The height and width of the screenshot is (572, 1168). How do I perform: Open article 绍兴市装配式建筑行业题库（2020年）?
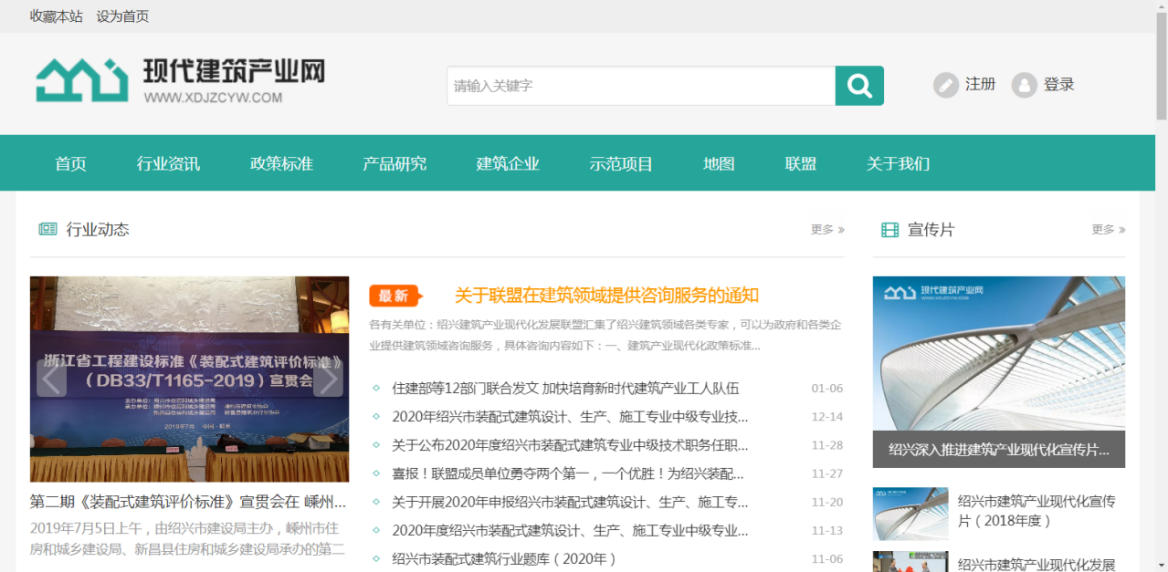pos(504,559)
